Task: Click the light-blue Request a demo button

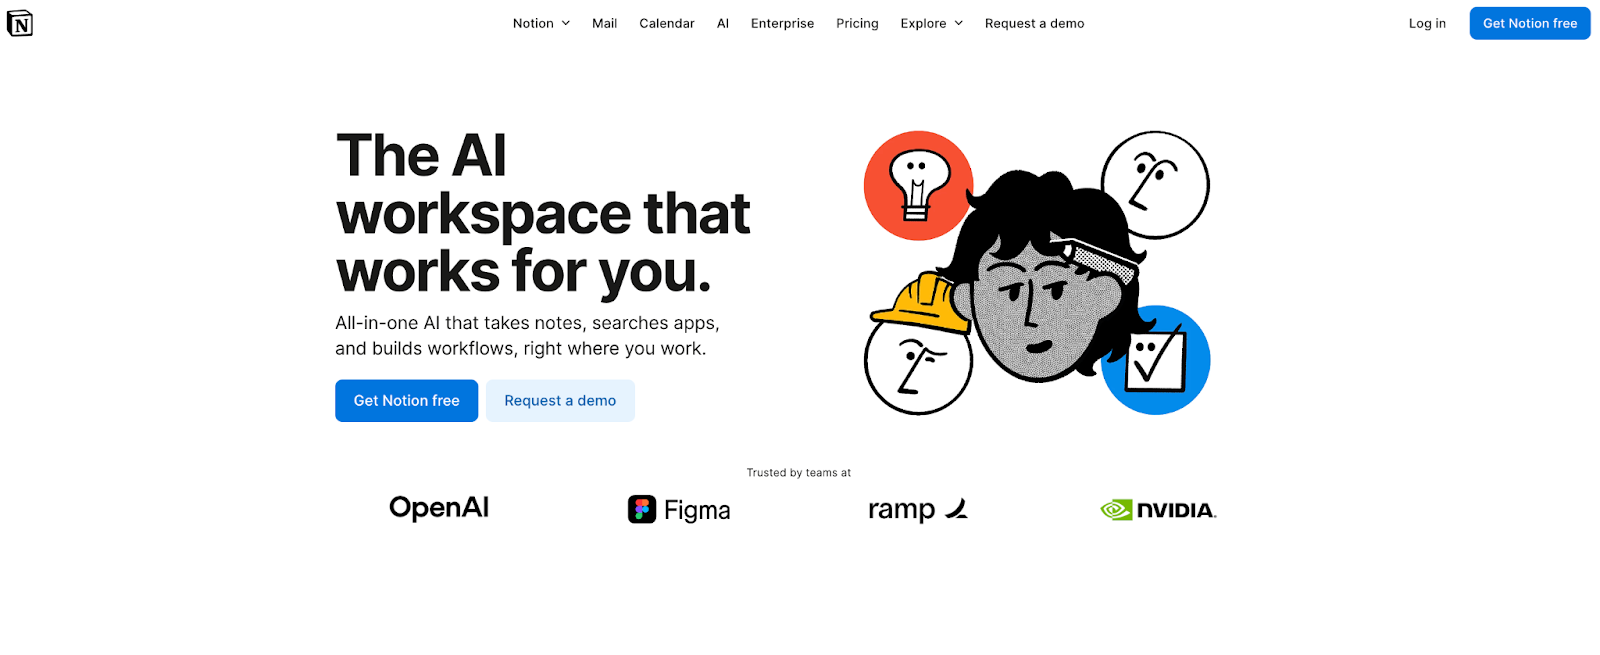Action: click(x=560, y=400)
